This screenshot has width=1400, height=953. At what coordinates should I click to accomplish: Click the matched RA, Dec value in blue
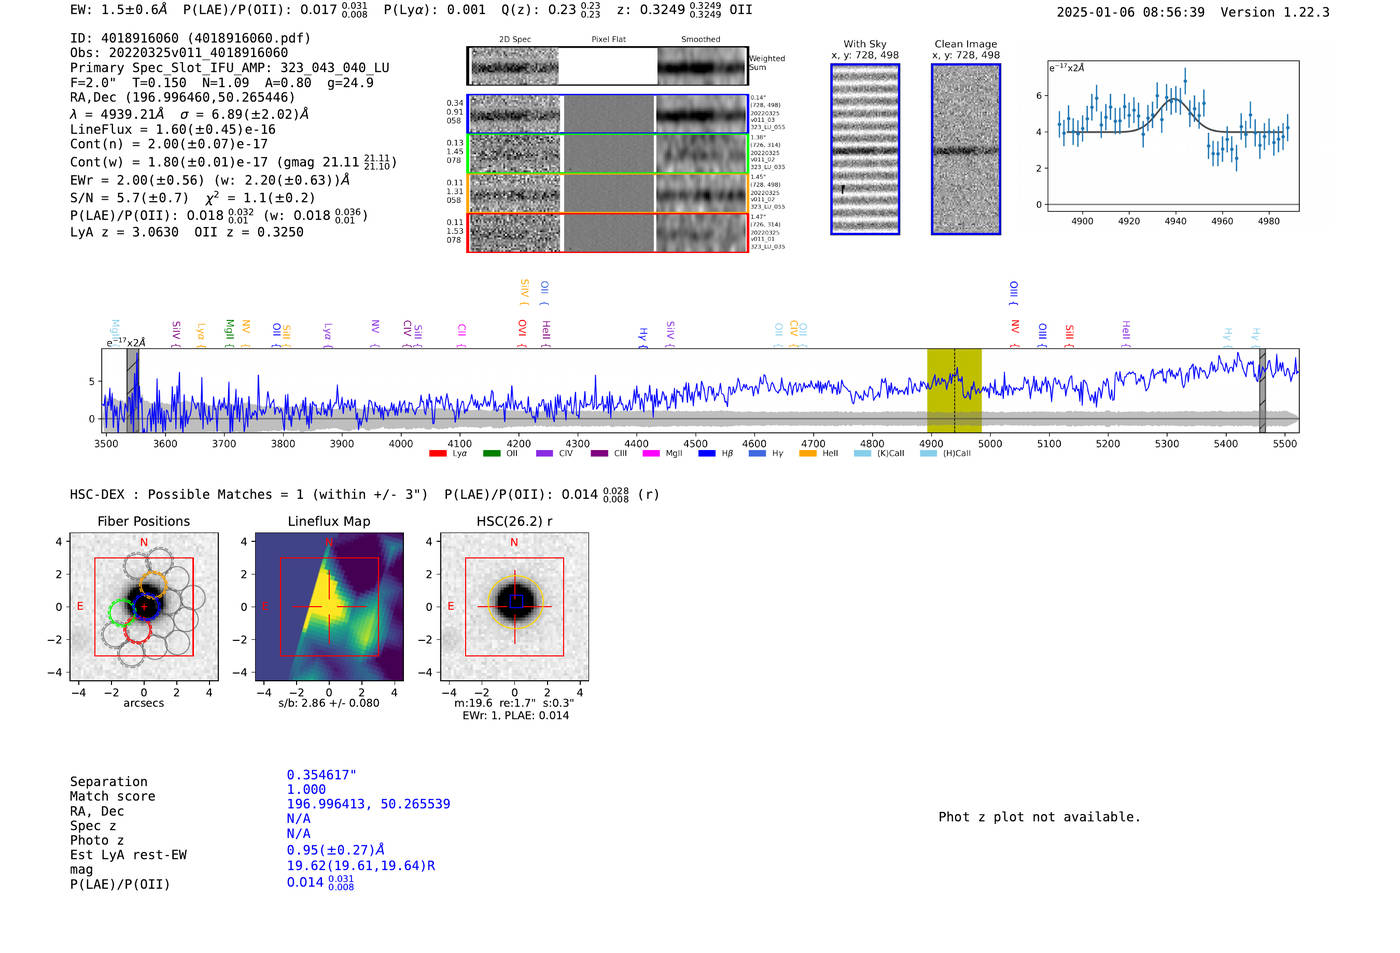368,804
